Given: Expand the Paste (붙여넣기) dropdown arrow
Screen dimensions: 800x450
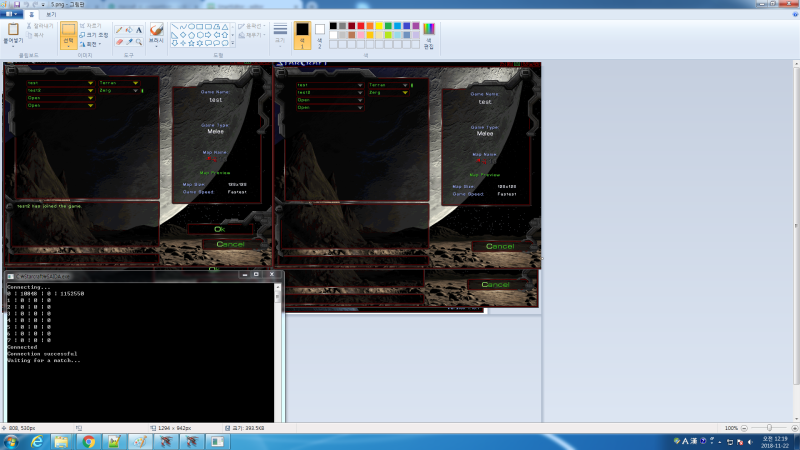Looking at the screenshot, I should [x=13, y=46].
